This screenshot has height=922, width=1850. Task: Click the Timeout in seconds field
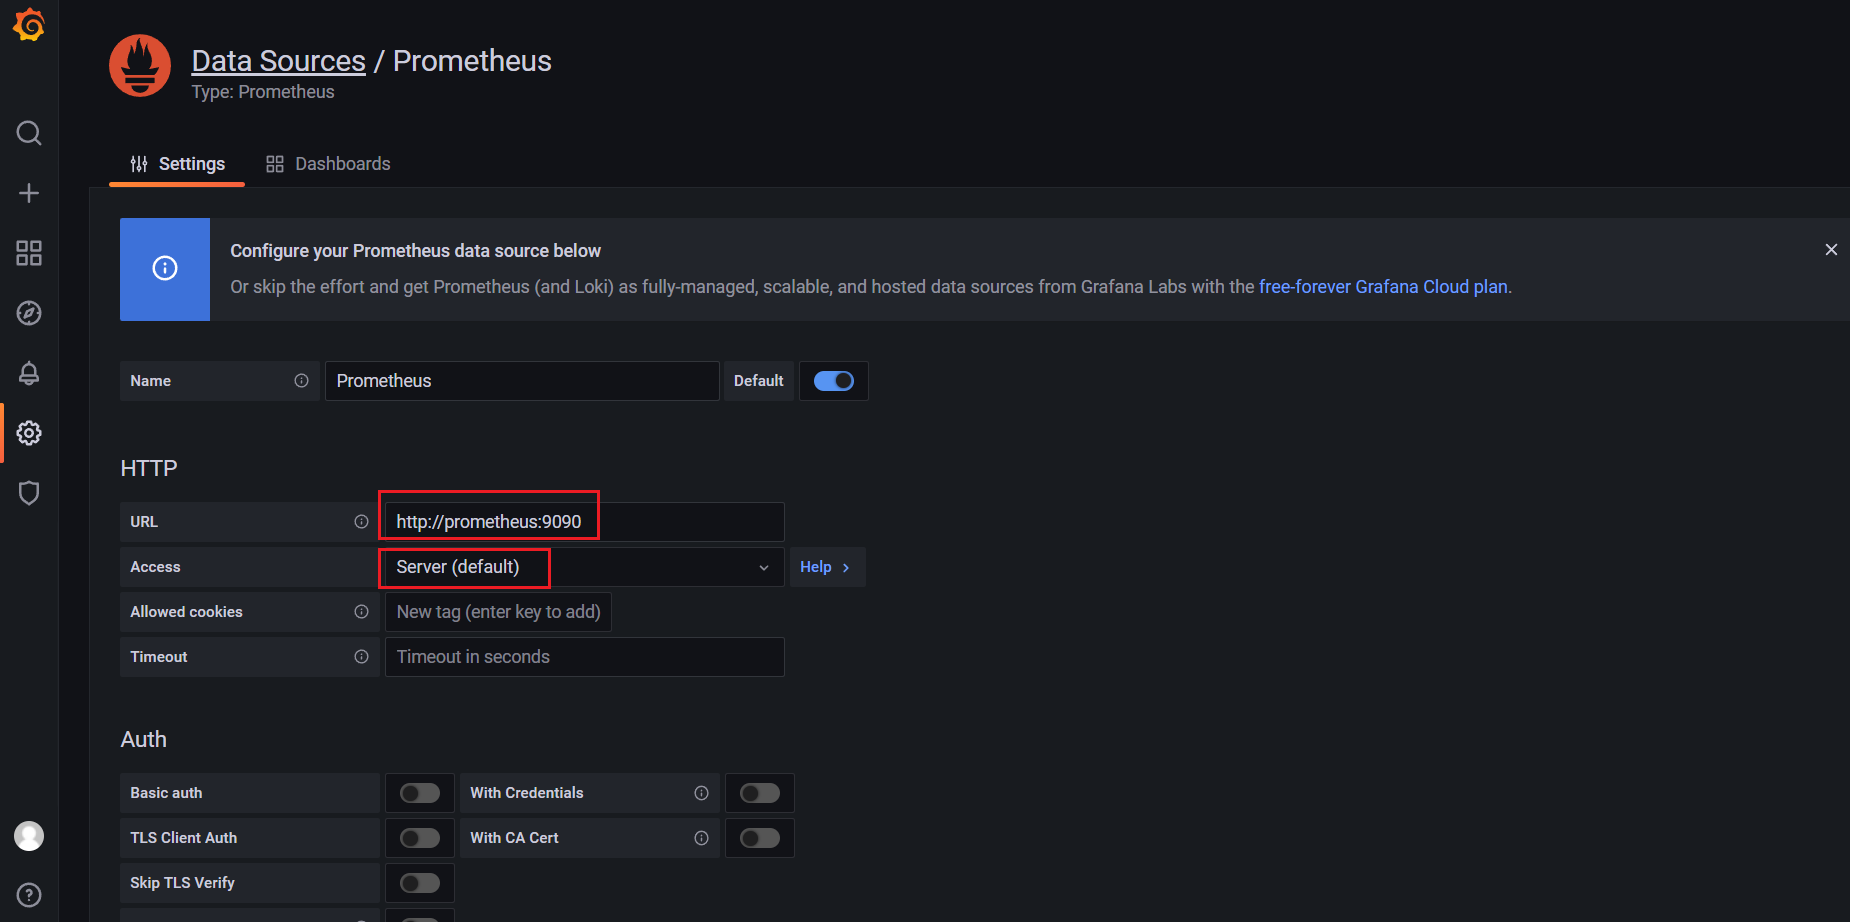click(585, 657)
